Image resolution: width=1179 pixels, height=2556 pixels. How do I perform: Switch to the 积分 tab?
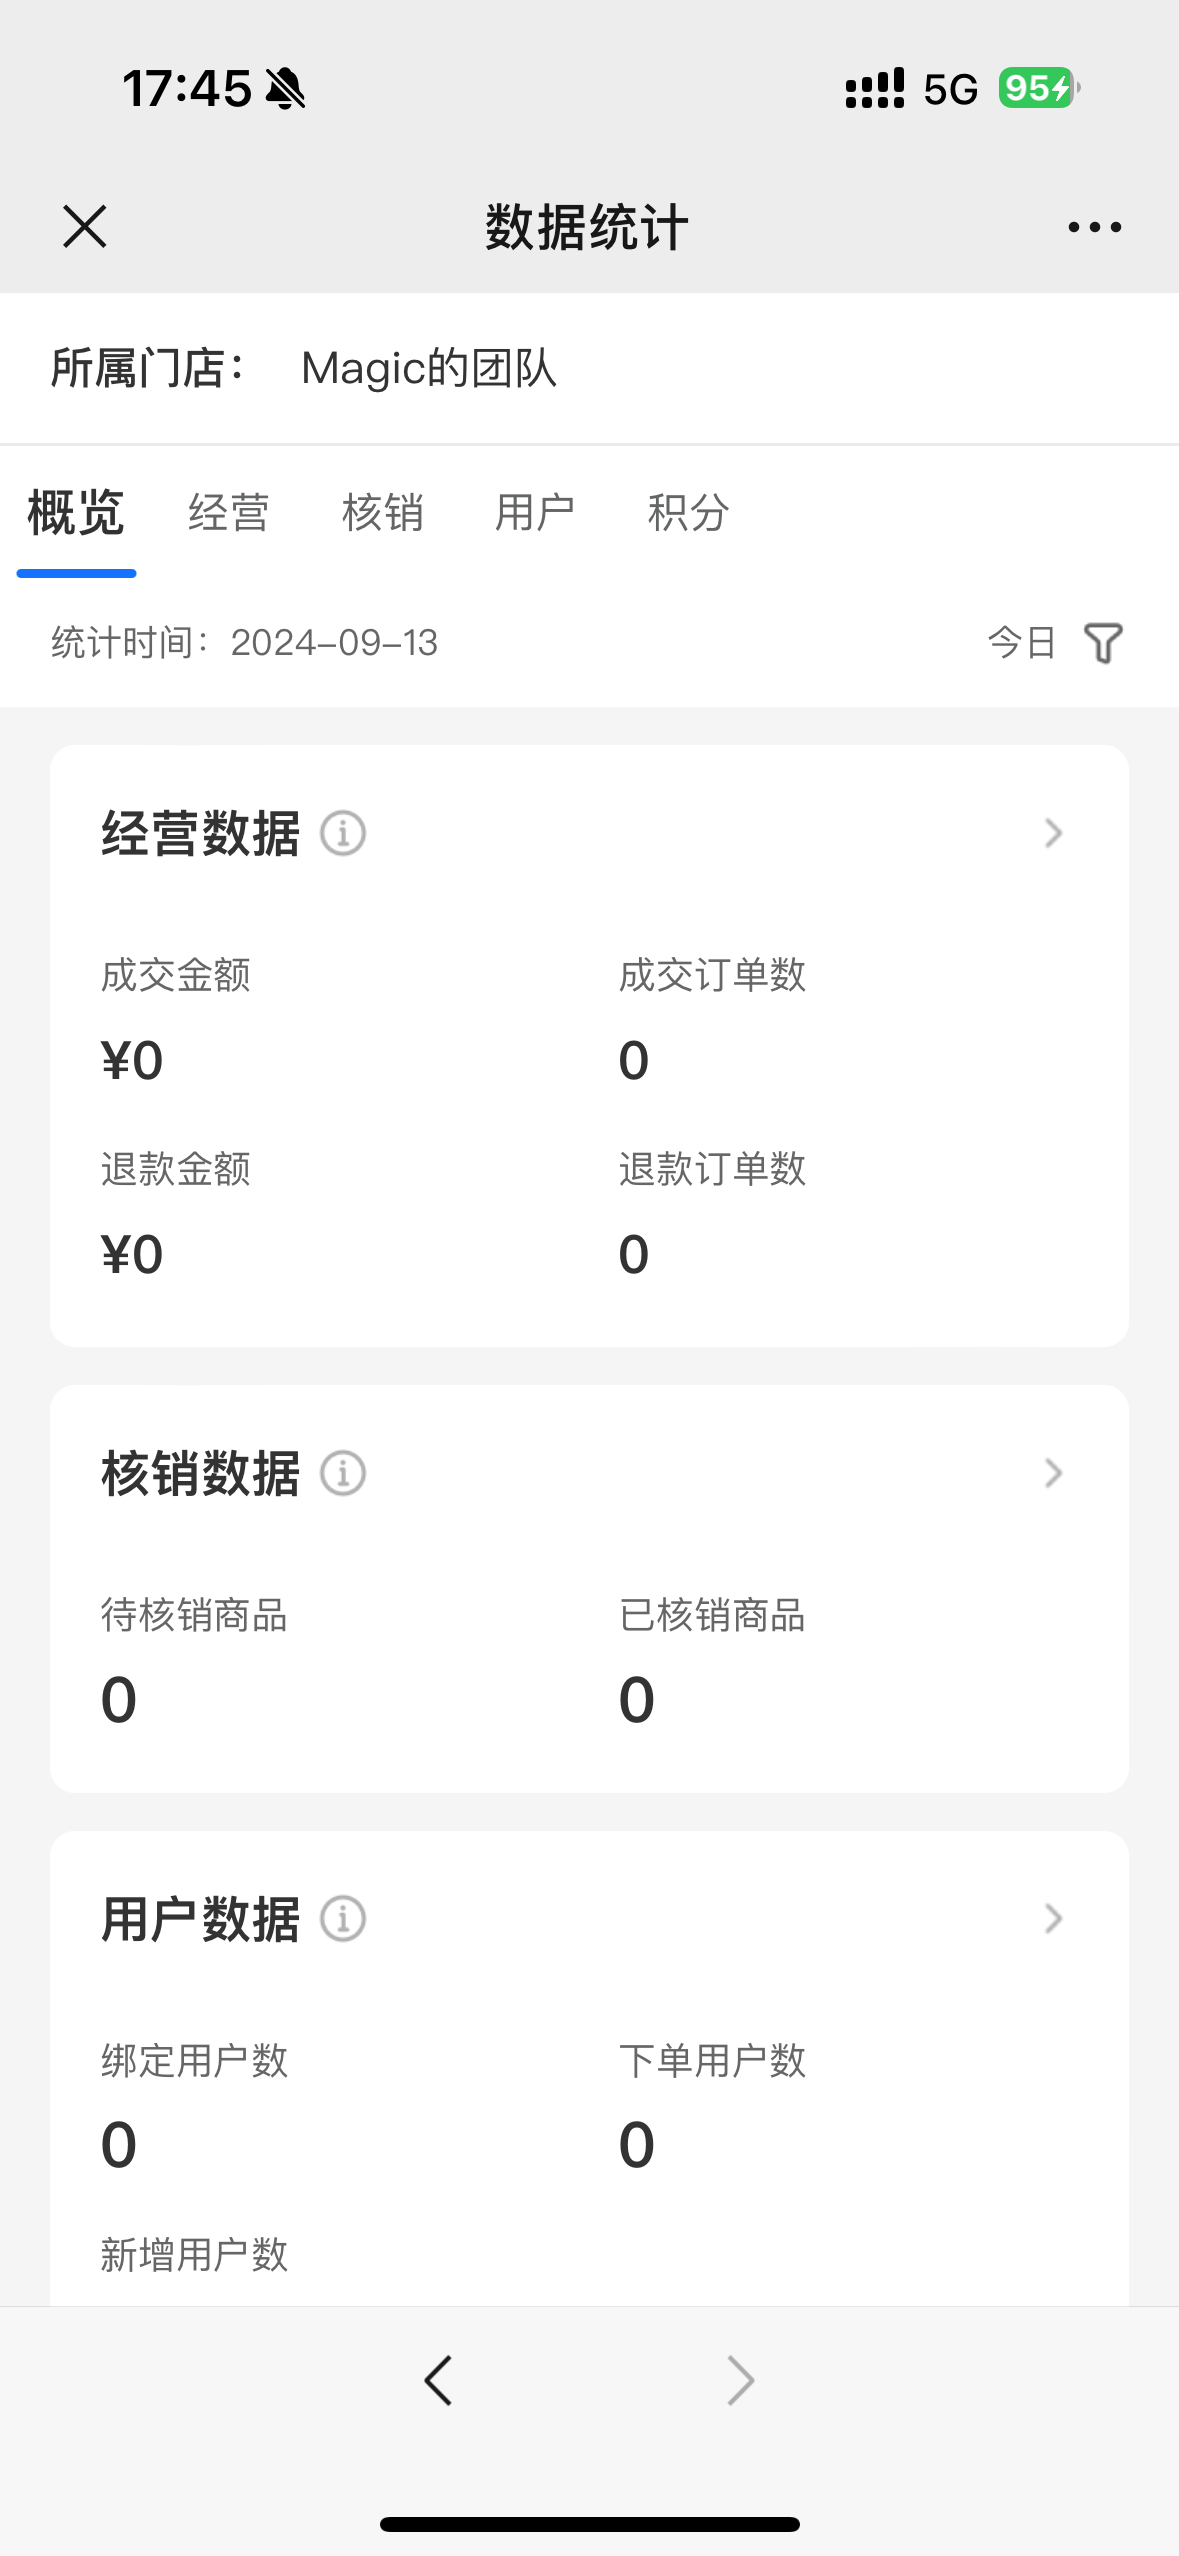[688, 513]
